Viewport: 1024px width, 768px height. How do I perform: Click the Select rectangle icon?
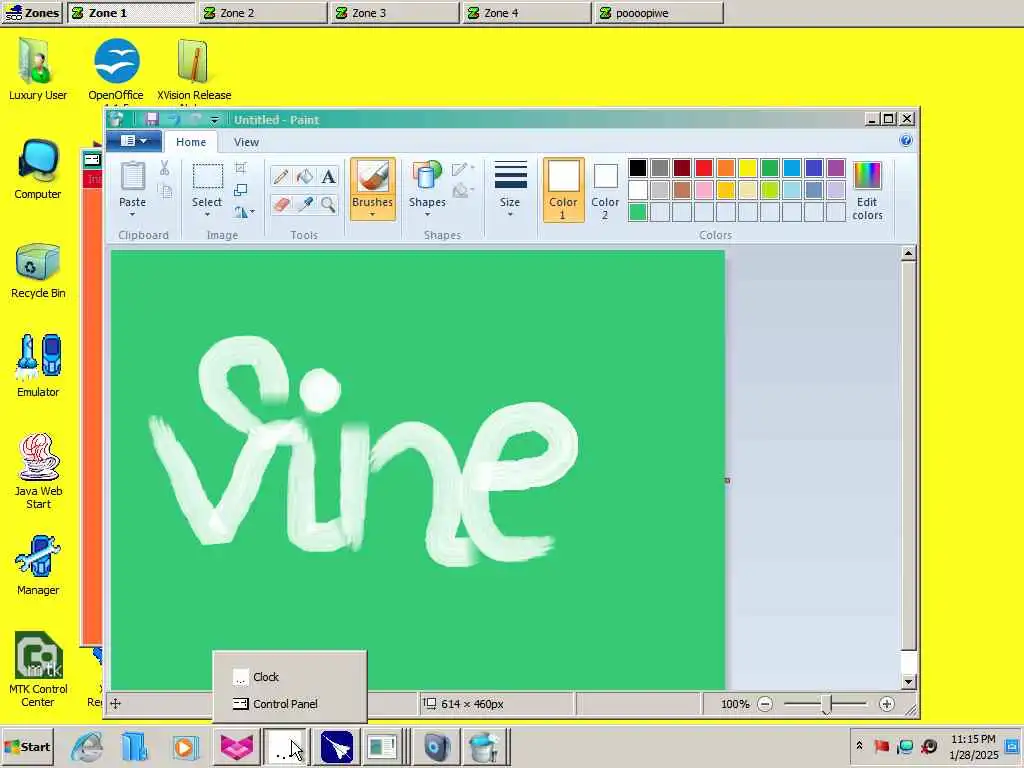[x=207, y=177]
